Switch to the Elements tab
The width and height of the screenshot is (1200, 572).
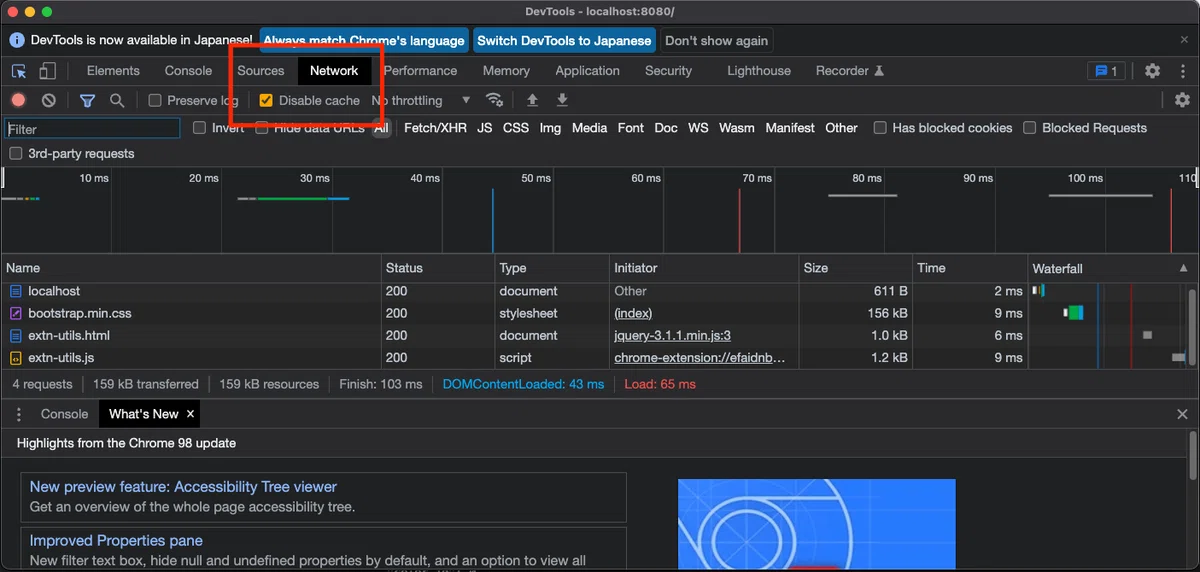click(113, 71)
